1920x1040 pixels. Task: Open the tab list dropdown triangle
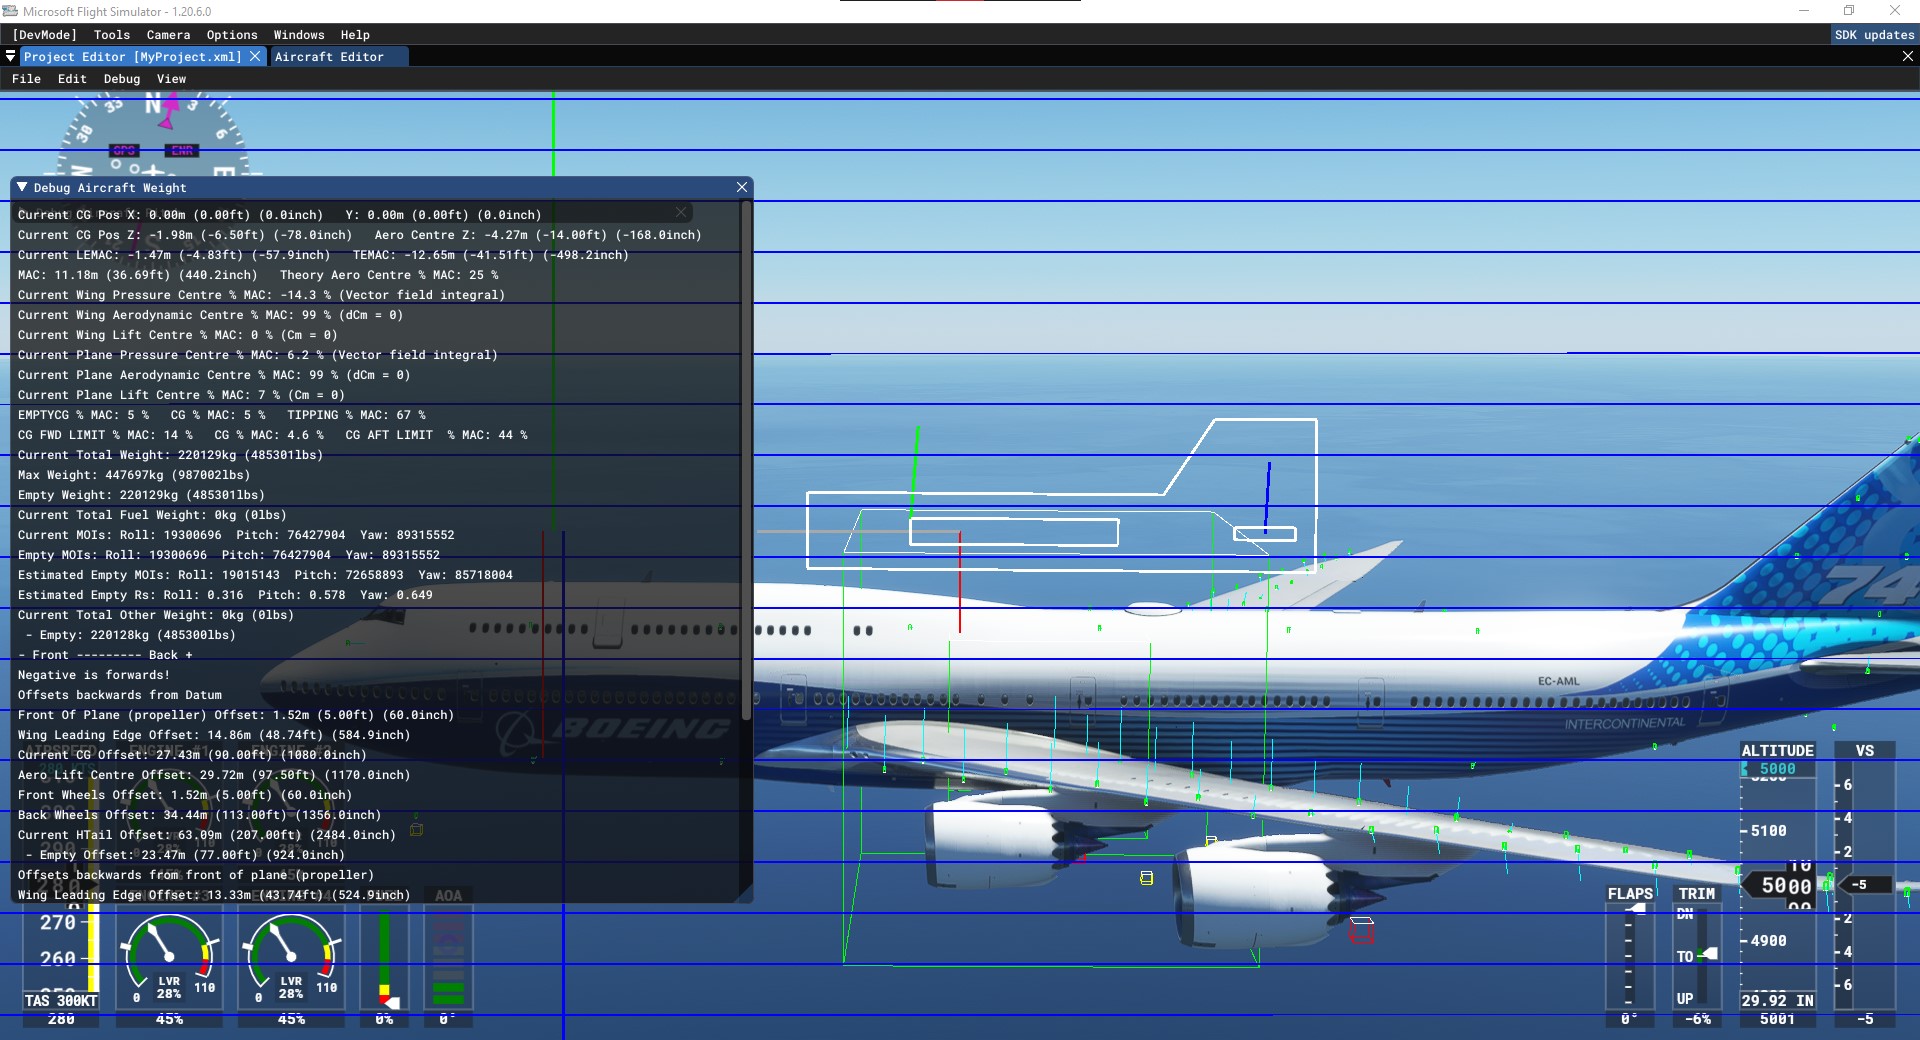(10, 57)
